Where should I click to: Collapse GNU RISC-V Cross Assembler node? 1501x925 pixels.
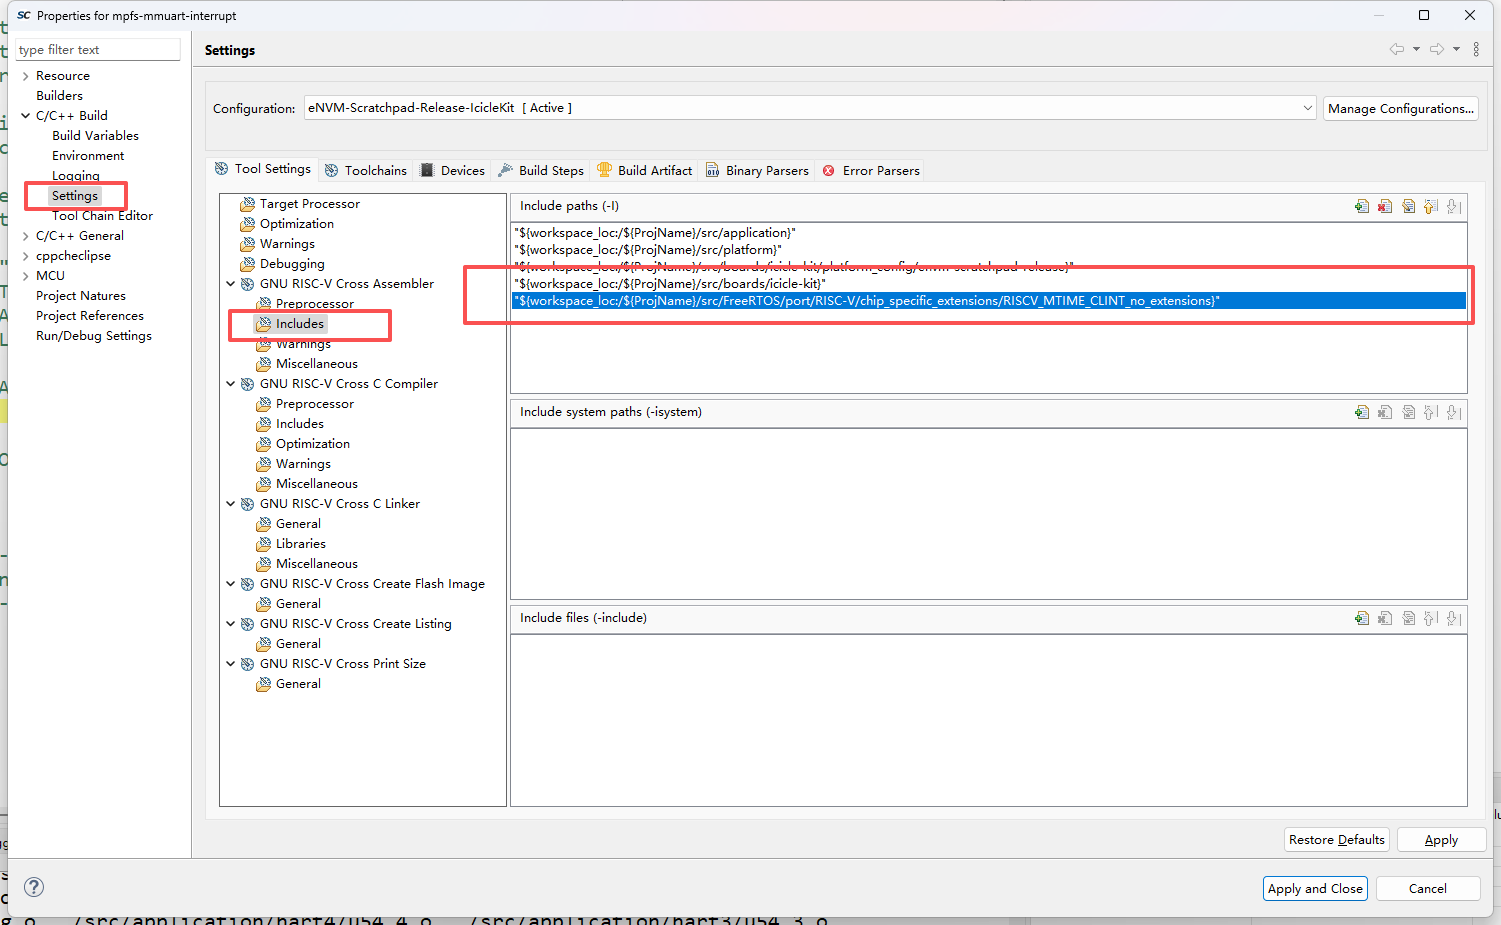(231, 284)
